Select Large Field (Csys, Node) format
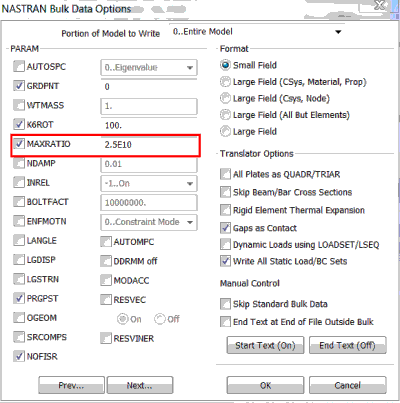 click(225, 98)
